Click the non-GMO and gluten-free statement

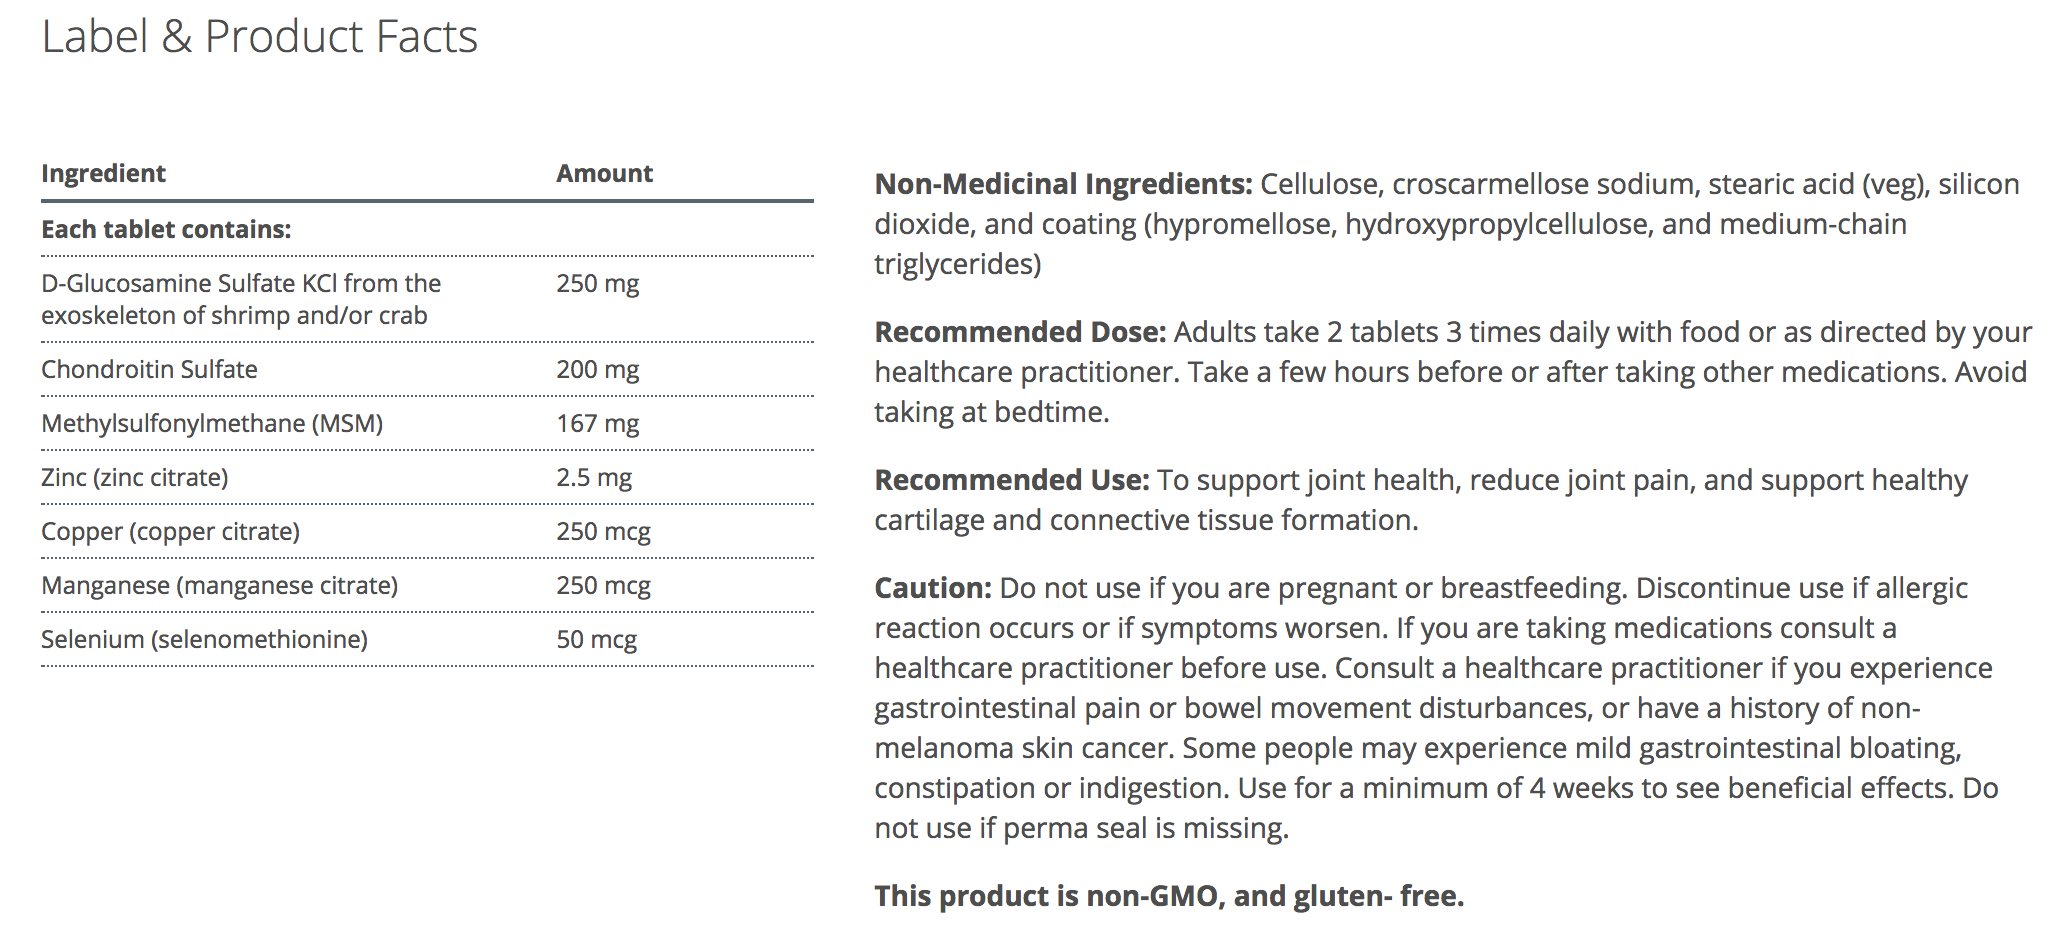tap(1168, 896)
